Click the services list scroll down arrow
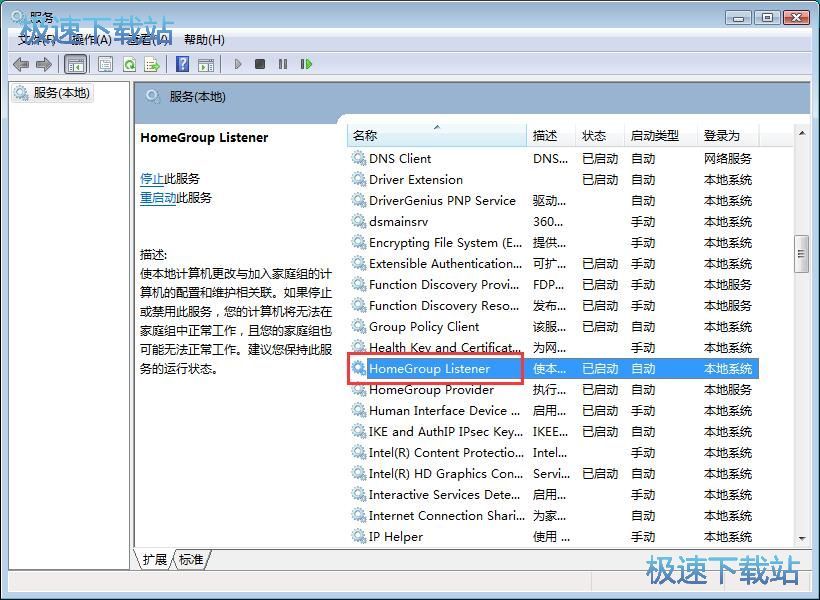 tap(802, 538)
